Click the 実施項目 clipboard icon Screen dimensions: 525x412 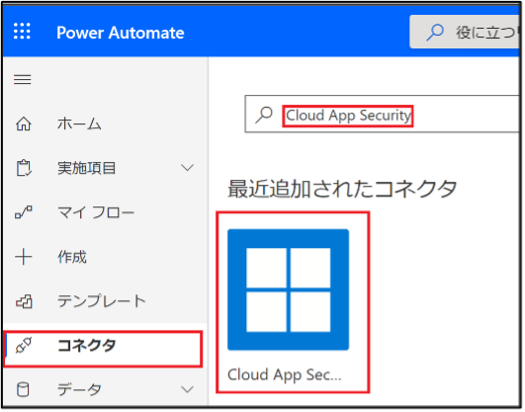(x=24, y=168)
